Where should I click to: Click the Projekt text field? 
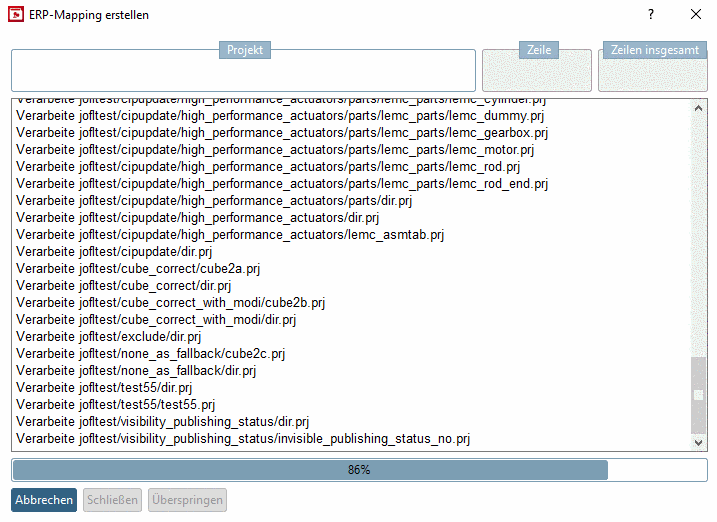[x=243, y=72]
